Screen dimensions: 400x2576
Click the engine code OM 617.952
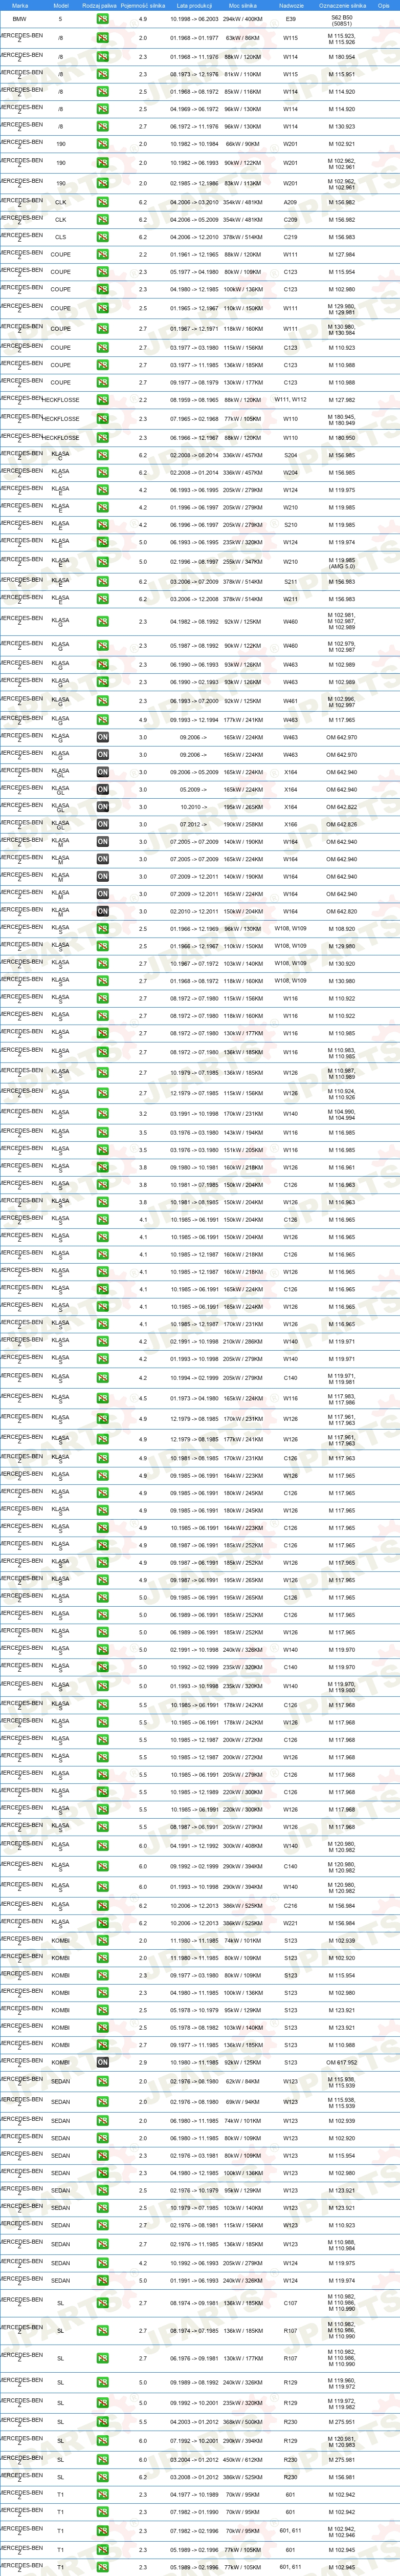pos(342,2062)
